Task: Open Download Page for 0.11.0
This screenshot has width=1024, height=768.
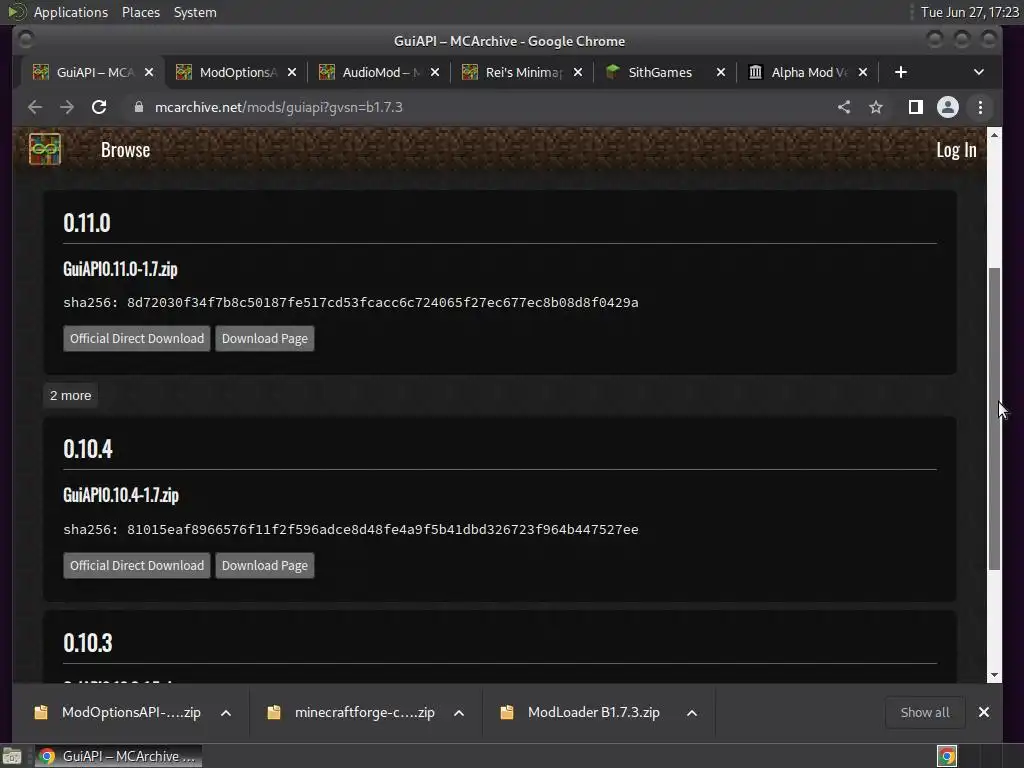Action: (264, 338)
